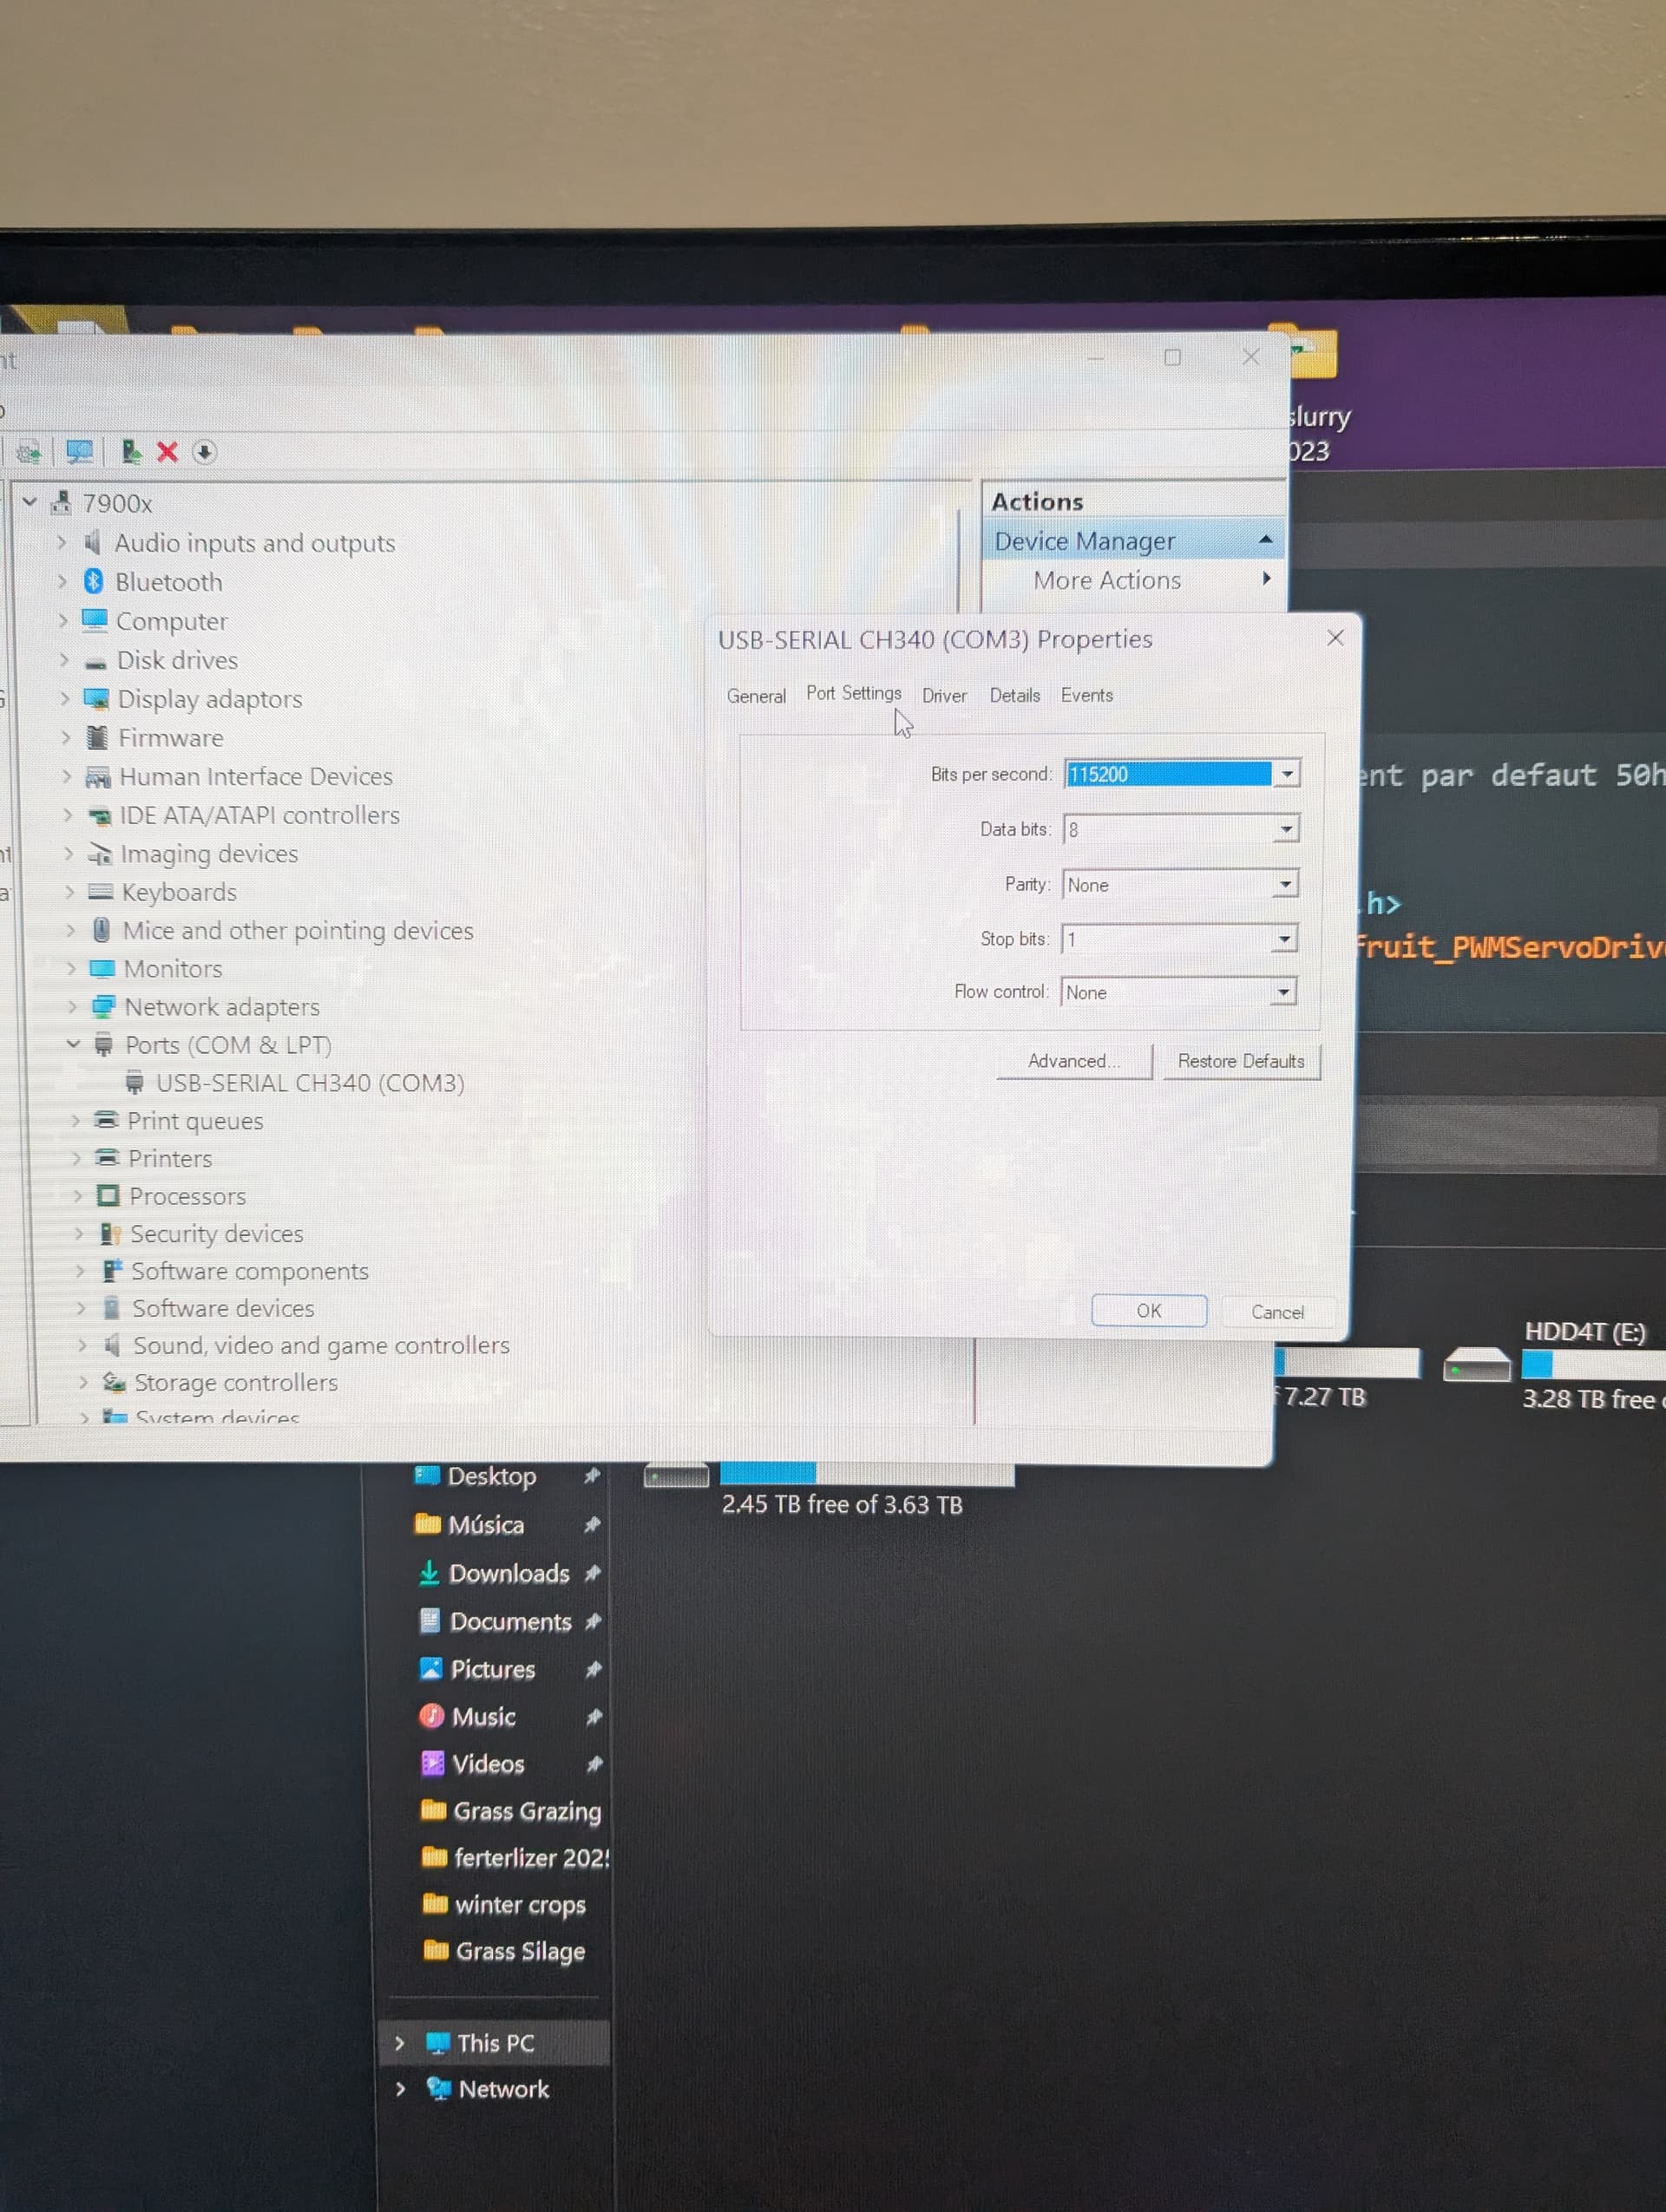Expand the Disk drives node
Viewport: 1666px width, 2212px height.
coord(64,659)
